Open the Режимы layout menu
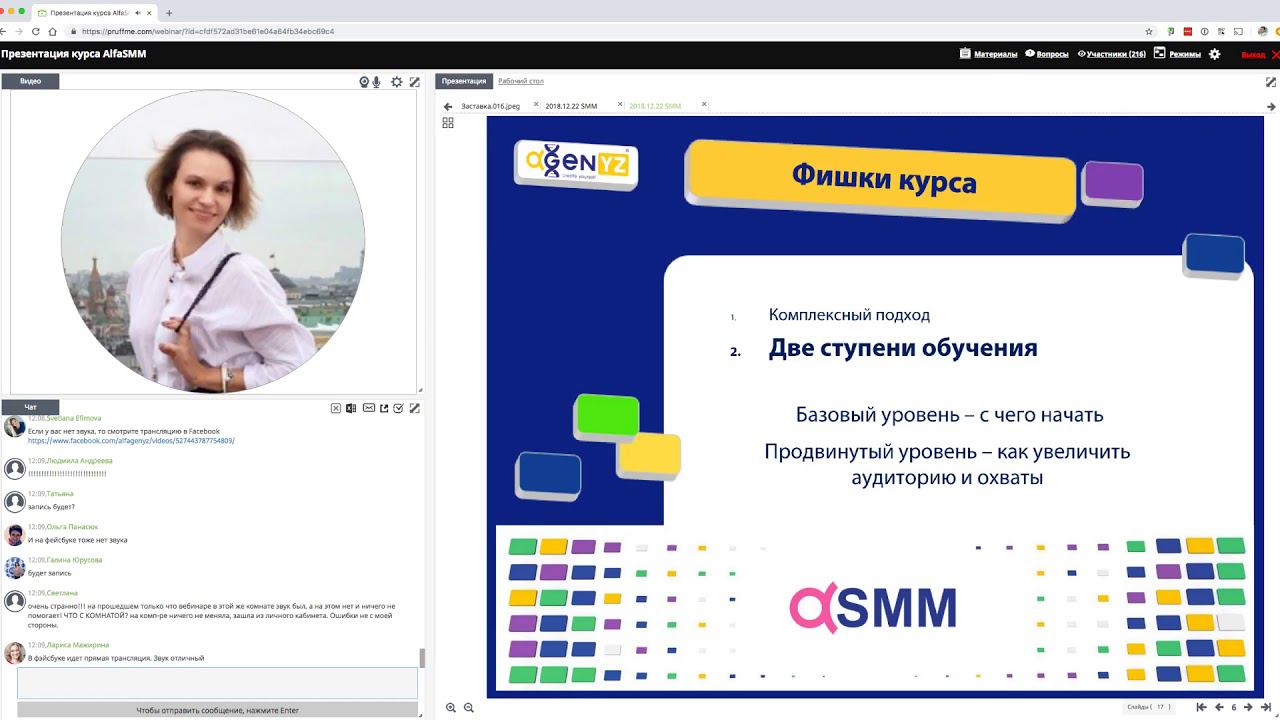 click(1178, 54)
